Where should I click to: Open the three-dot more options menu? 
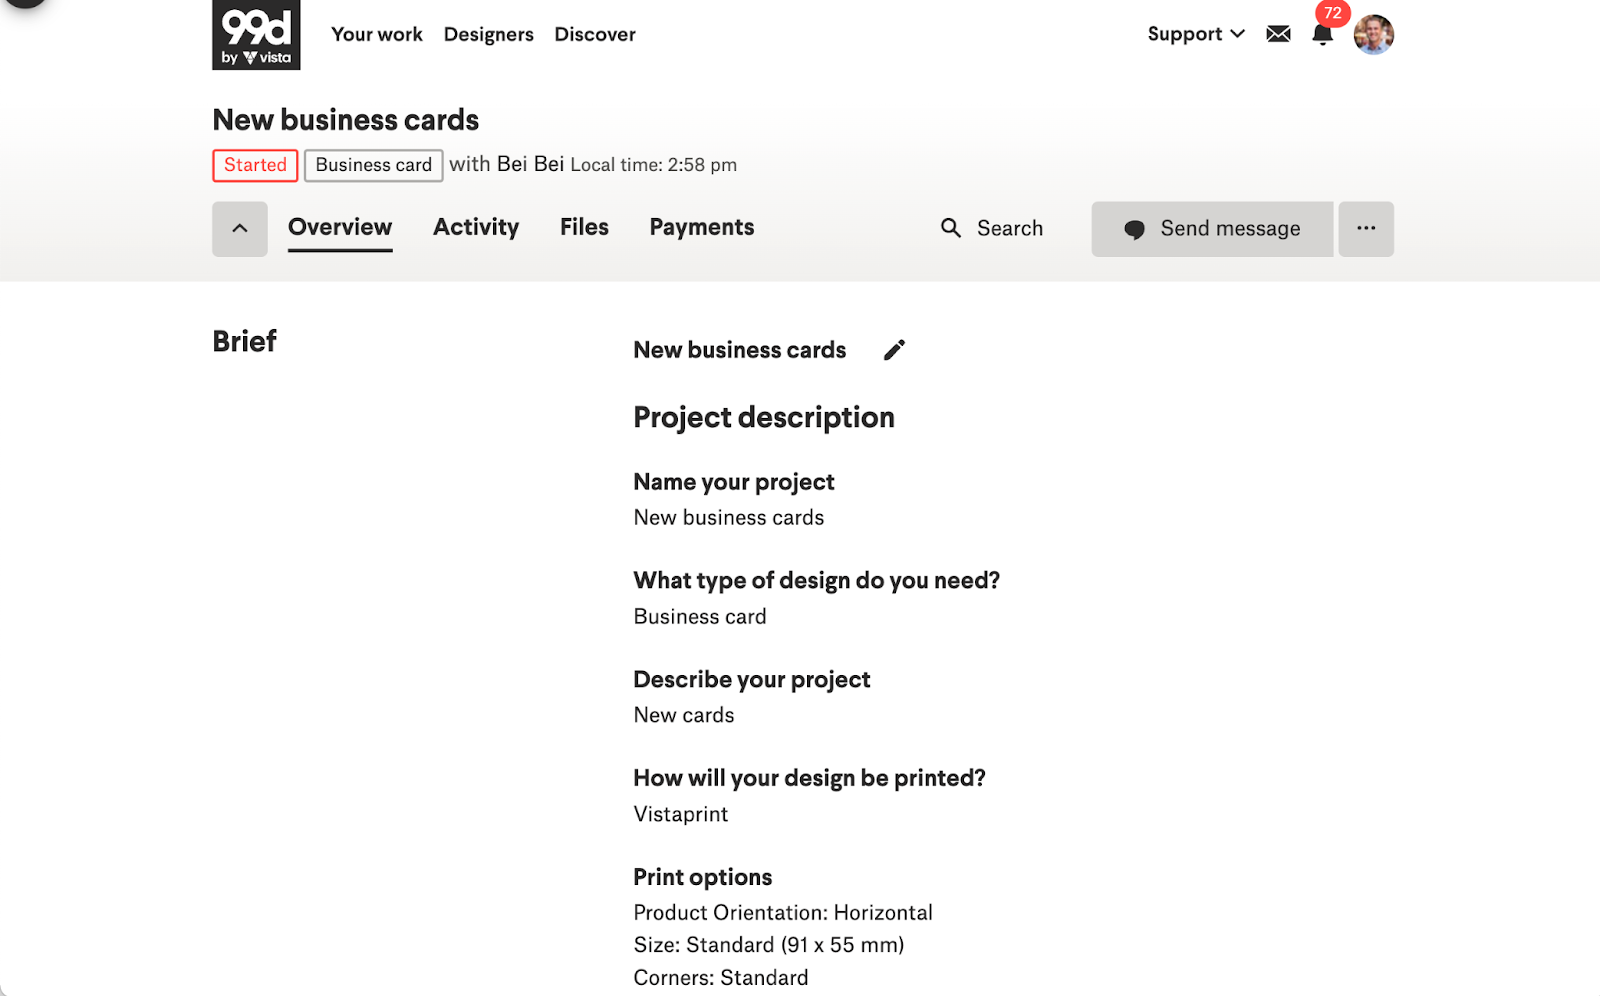coord(1366,229)
